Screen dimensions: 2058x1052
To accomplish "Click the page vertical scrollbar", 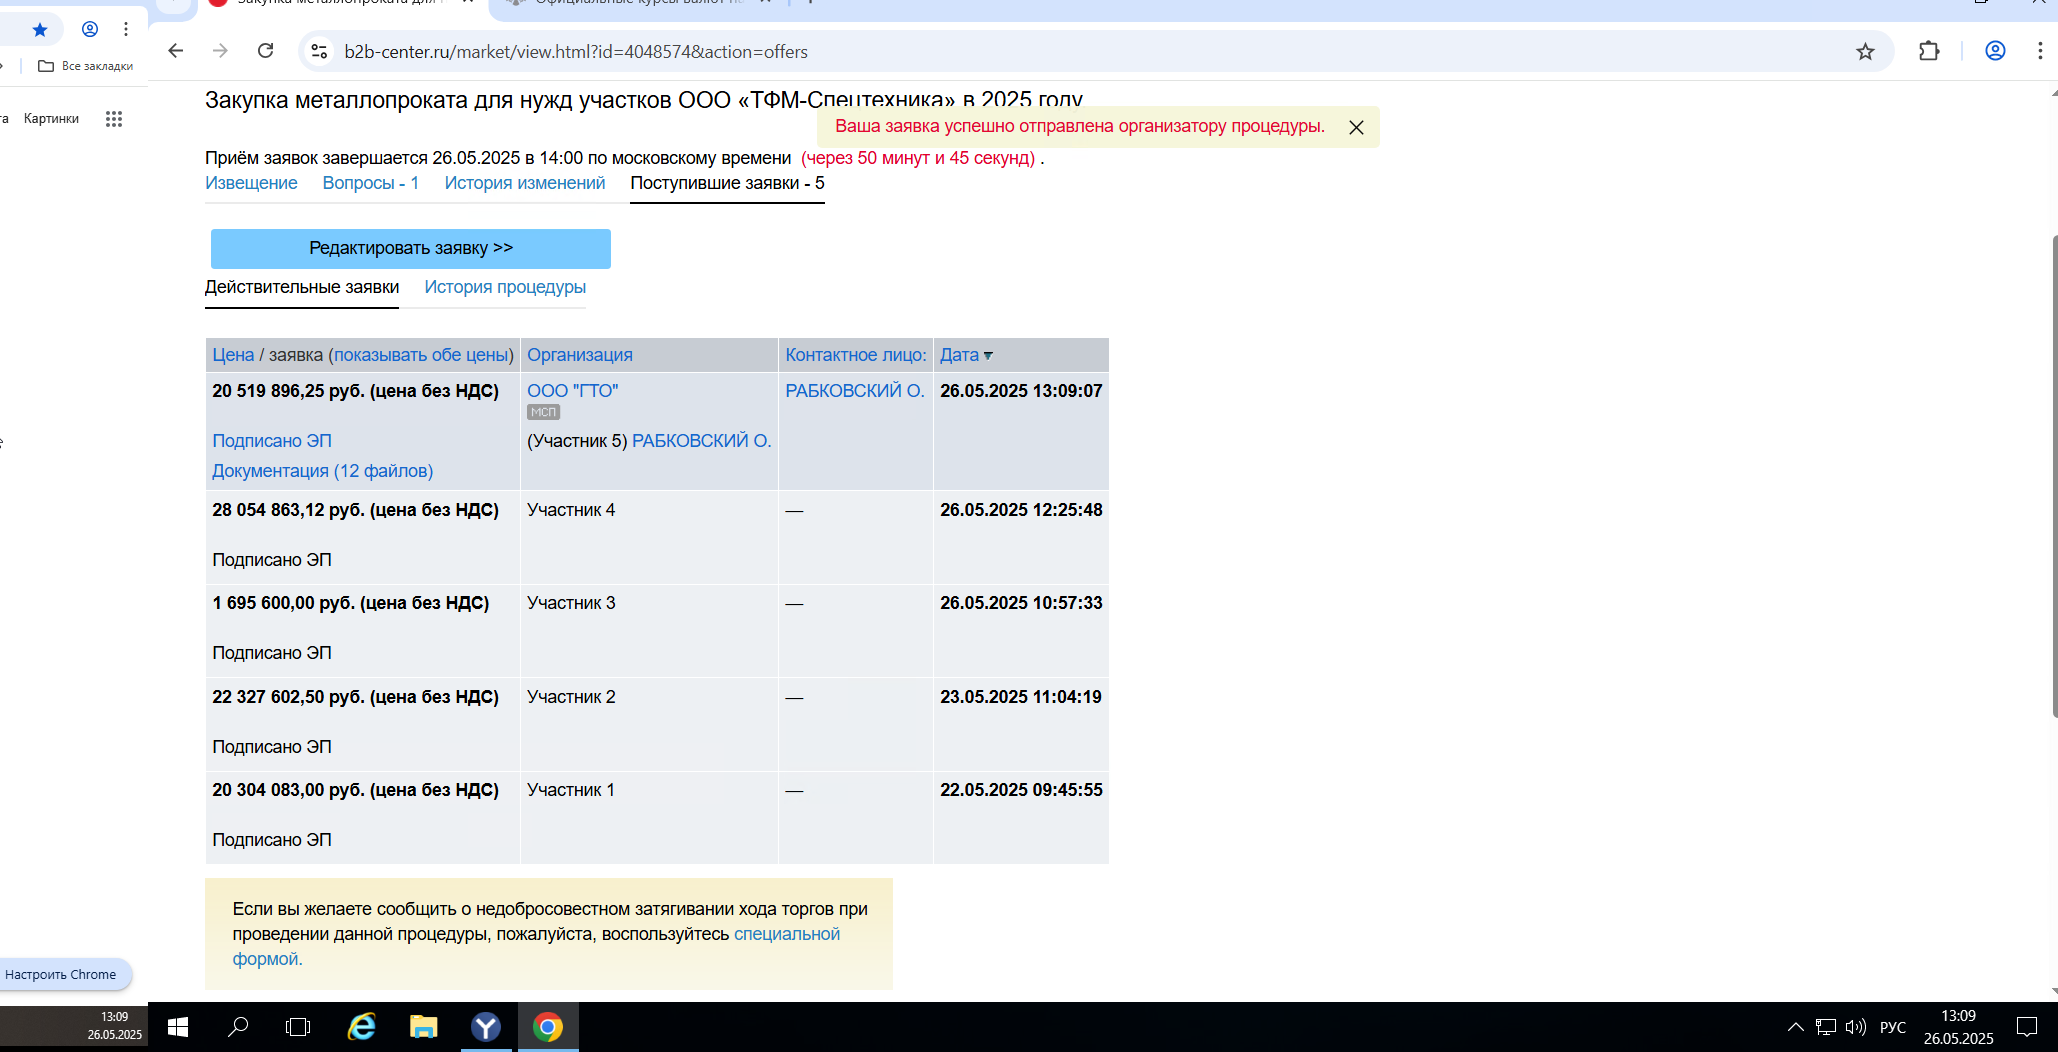I will (x=2054, y=476).
